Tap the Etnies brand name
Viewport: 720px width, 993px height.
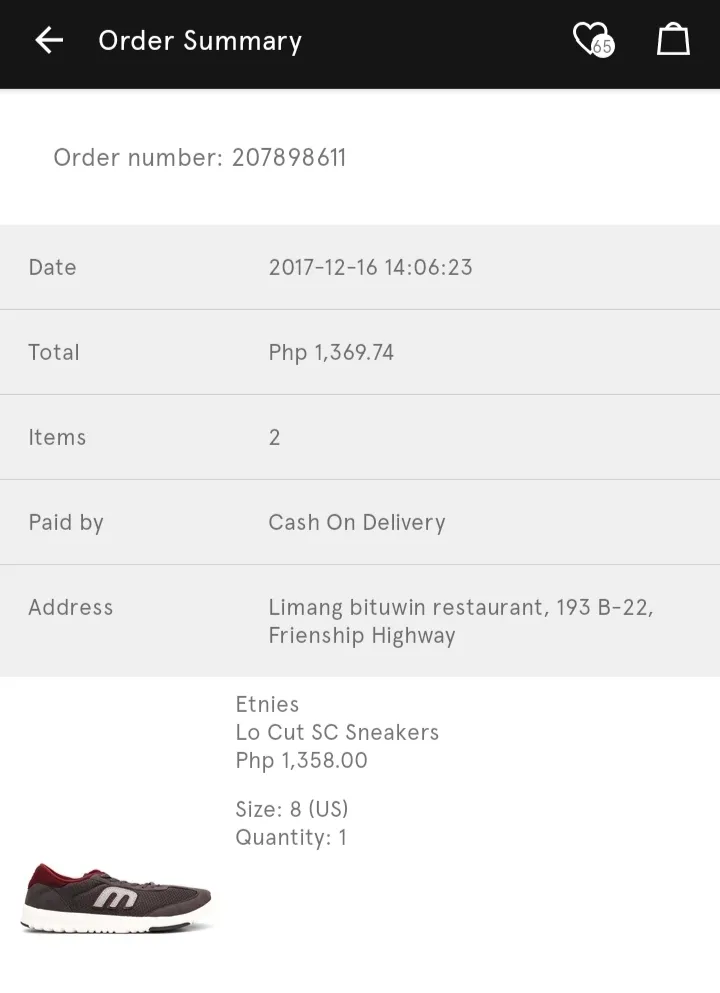click(267, 704)
